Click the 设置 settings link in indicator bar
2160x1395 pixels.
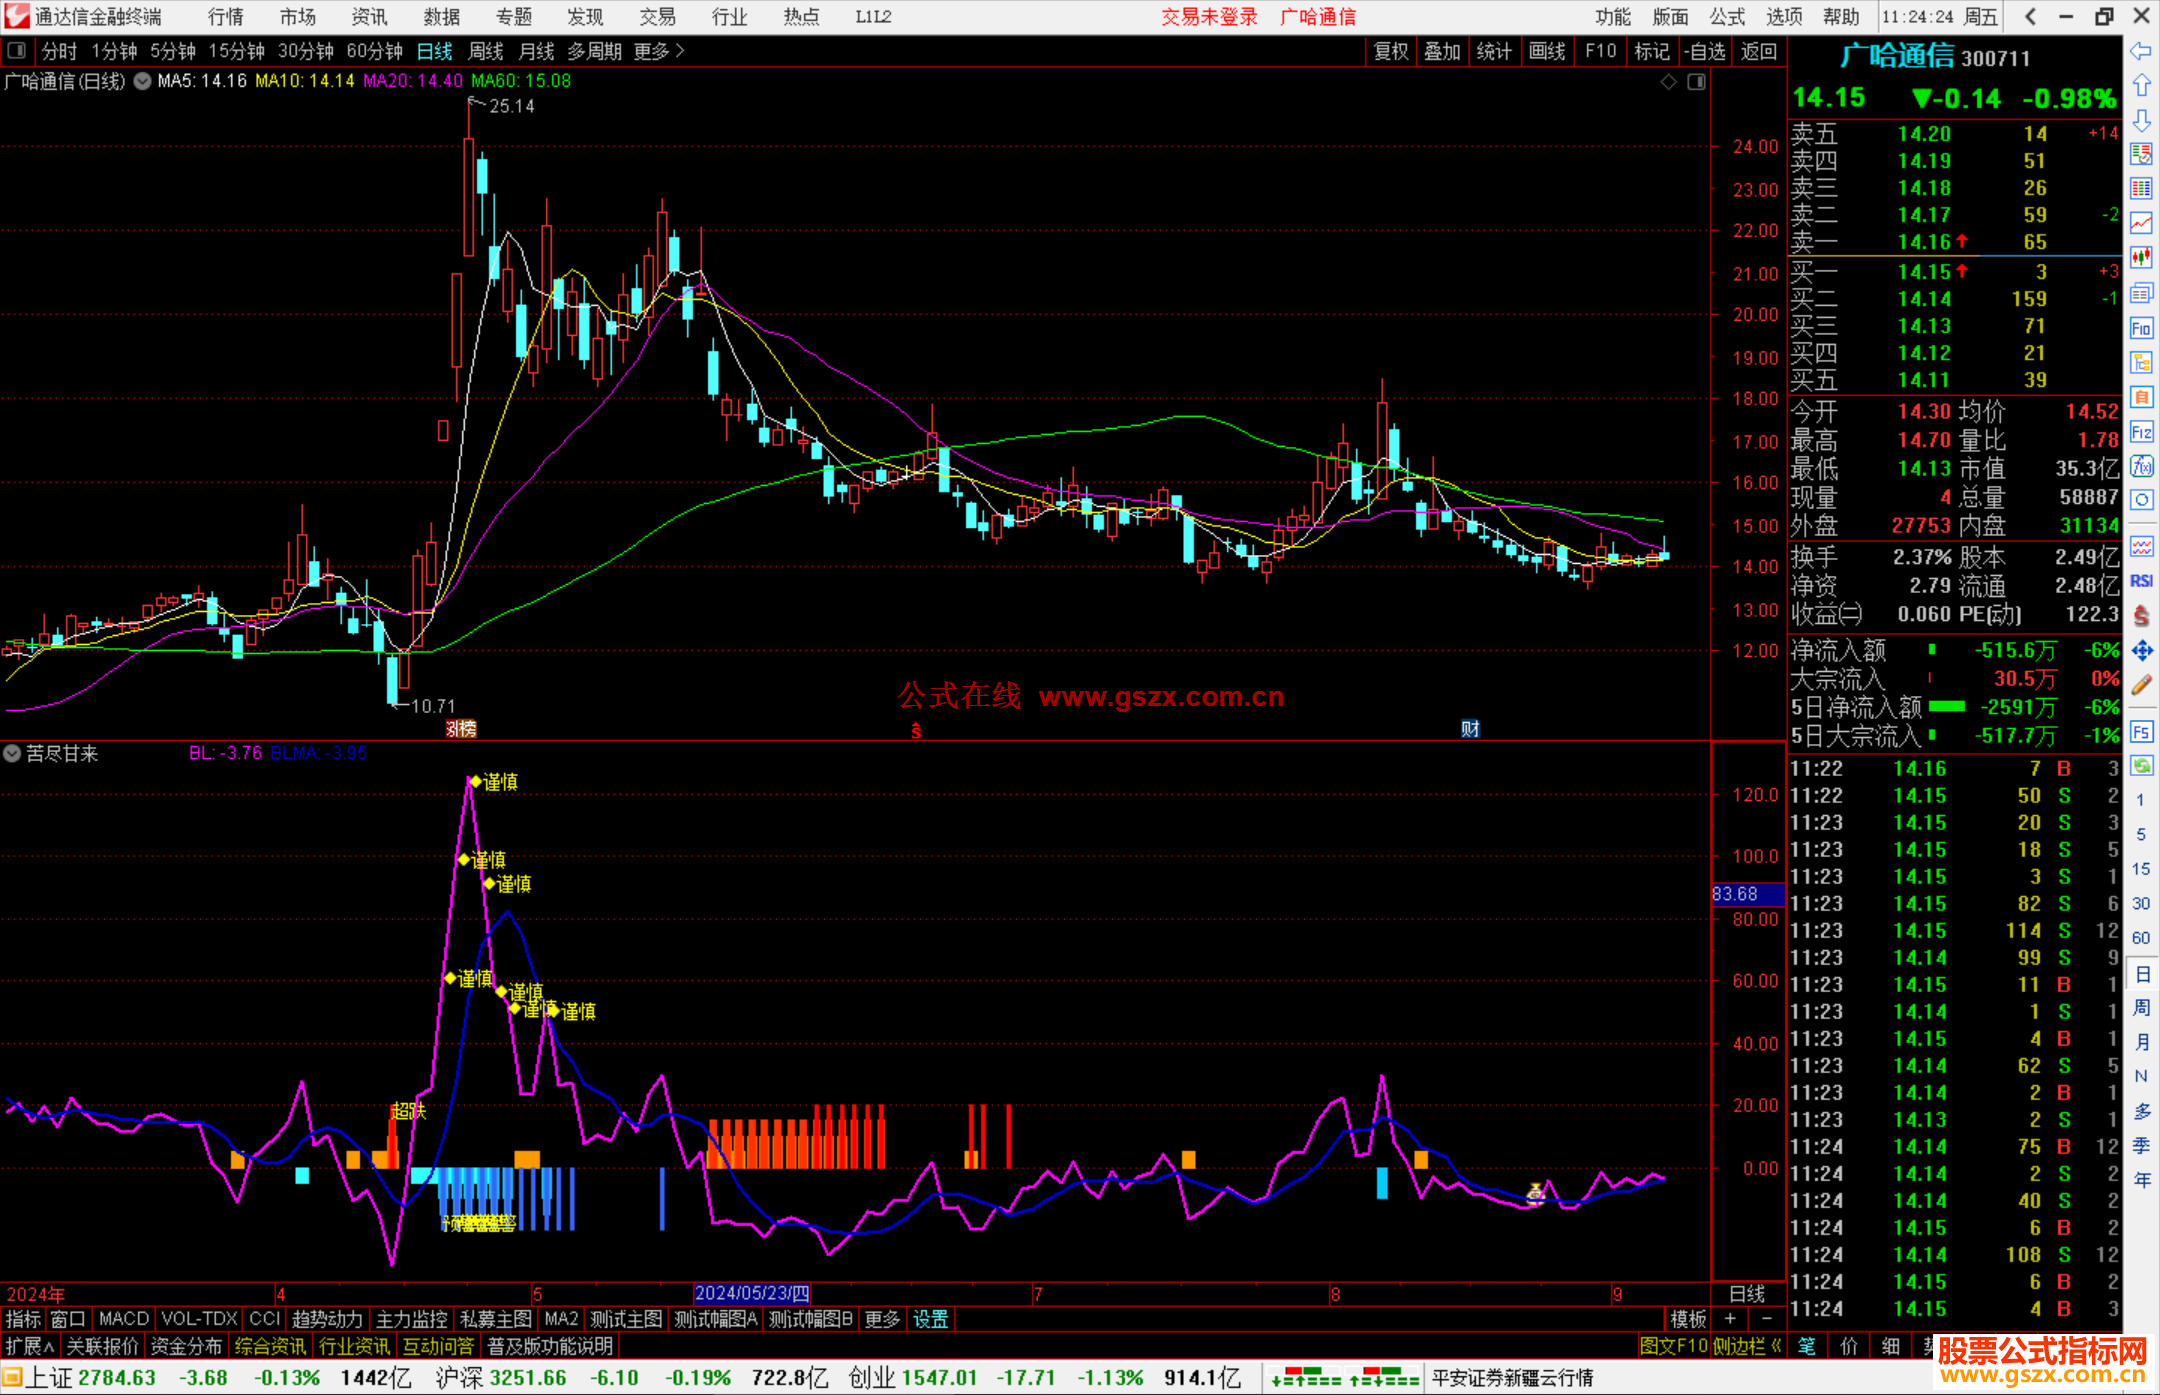point(930,1319)
